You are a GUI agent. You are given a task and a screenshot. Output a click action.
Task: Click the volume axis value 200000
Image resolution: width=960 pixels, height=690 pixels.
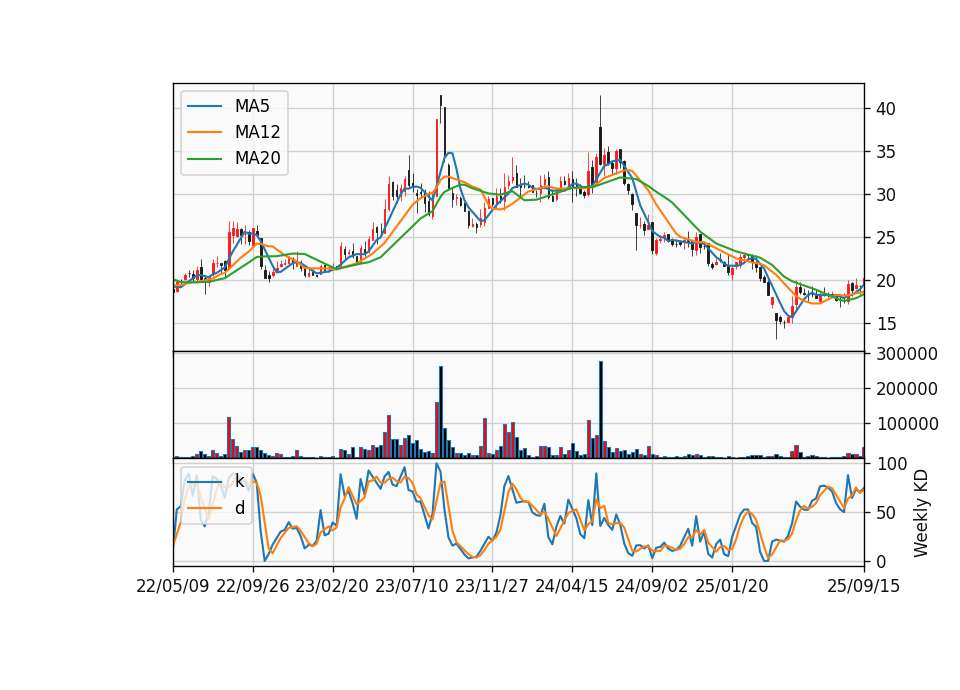907,389
